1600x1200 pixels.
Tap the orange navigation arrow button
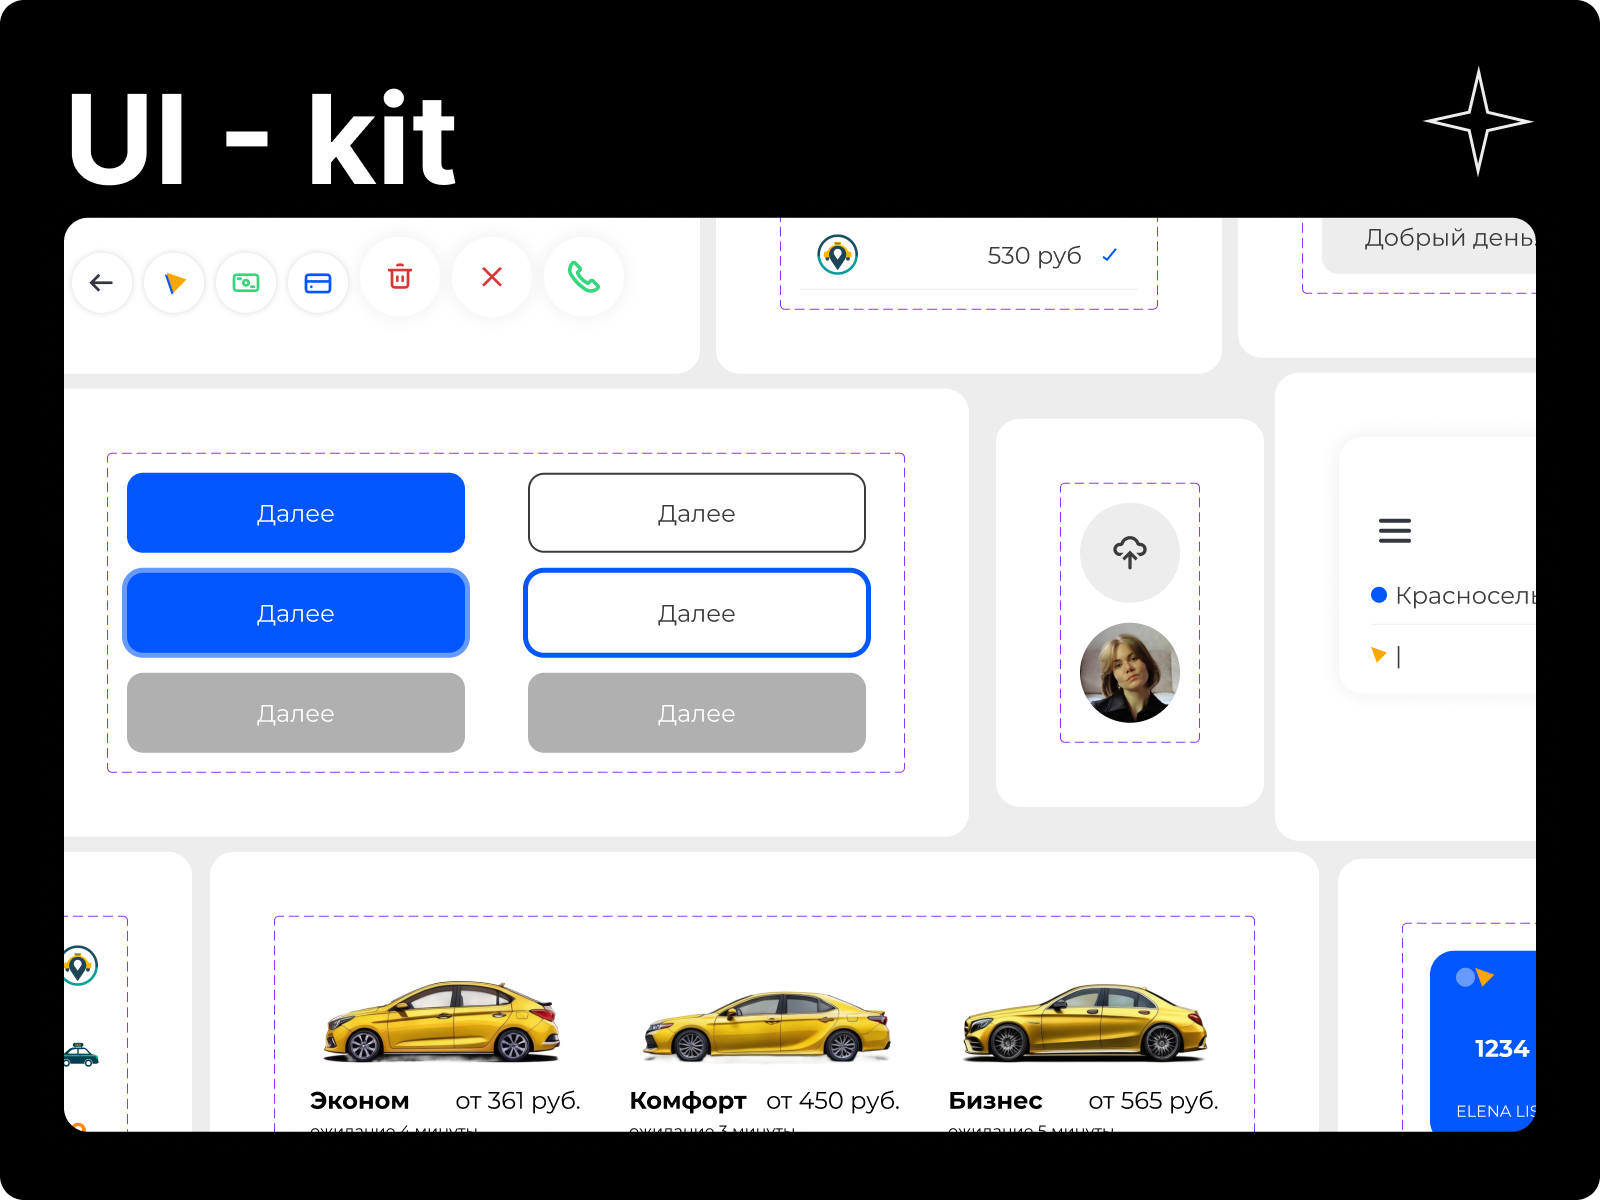(x=174, y=283)
